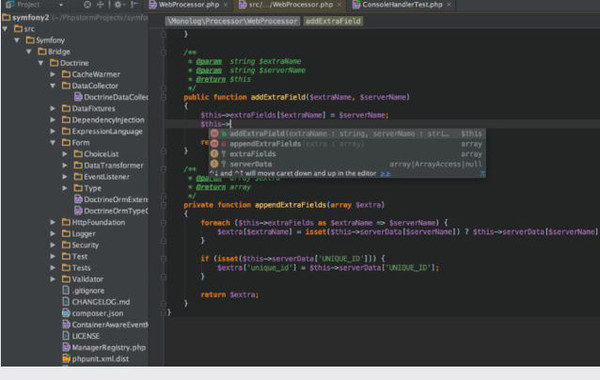Fold the addExtraField function via gutter marker
600x380 pixels.
(163, 97)
